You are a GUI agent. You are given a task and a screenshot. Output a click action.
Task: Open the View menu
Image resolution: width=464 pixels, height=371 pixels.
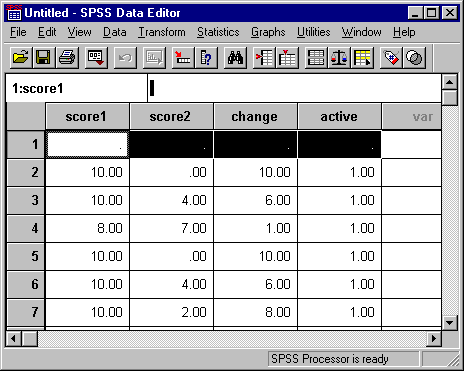point(79,32)
